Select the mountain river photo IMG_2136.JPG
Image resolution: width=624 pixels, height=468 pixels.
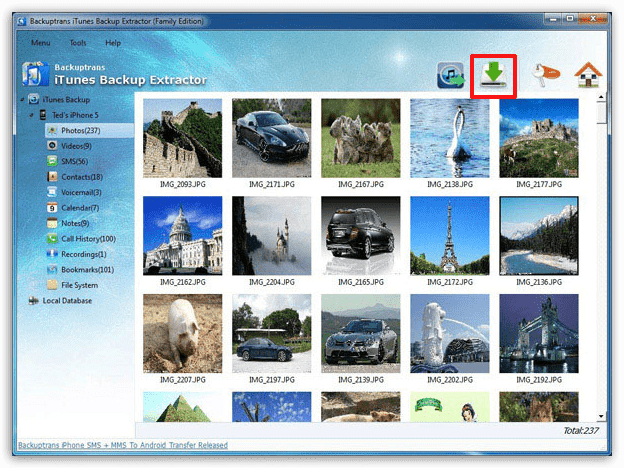pyautogui.click(x=539, y=236)
